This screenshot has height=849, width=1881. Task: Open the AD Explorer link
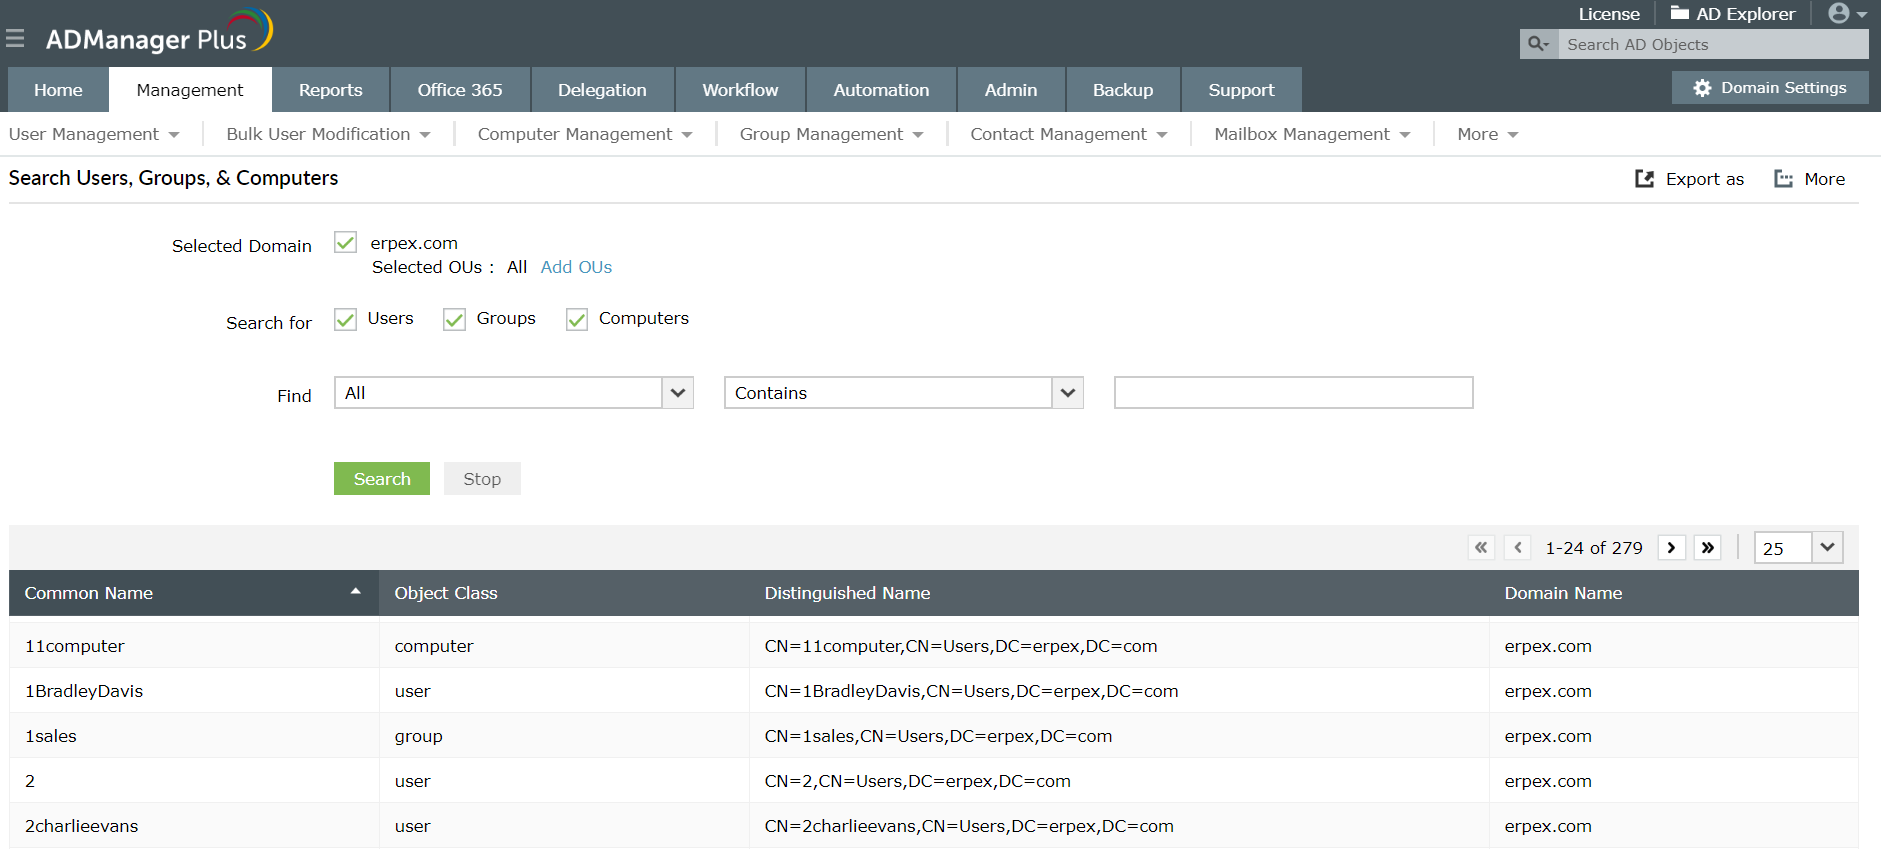point(1745,14)
